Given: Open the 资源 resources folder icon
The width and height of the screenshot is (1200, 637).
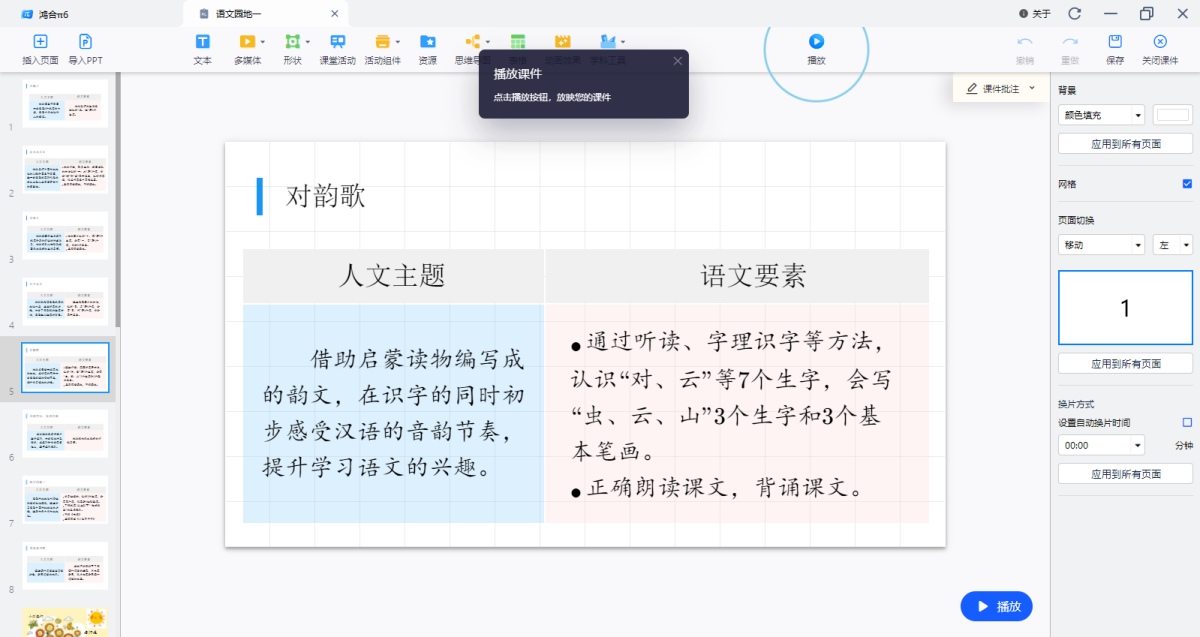Looking at the screenshot, I should (427, 42).
